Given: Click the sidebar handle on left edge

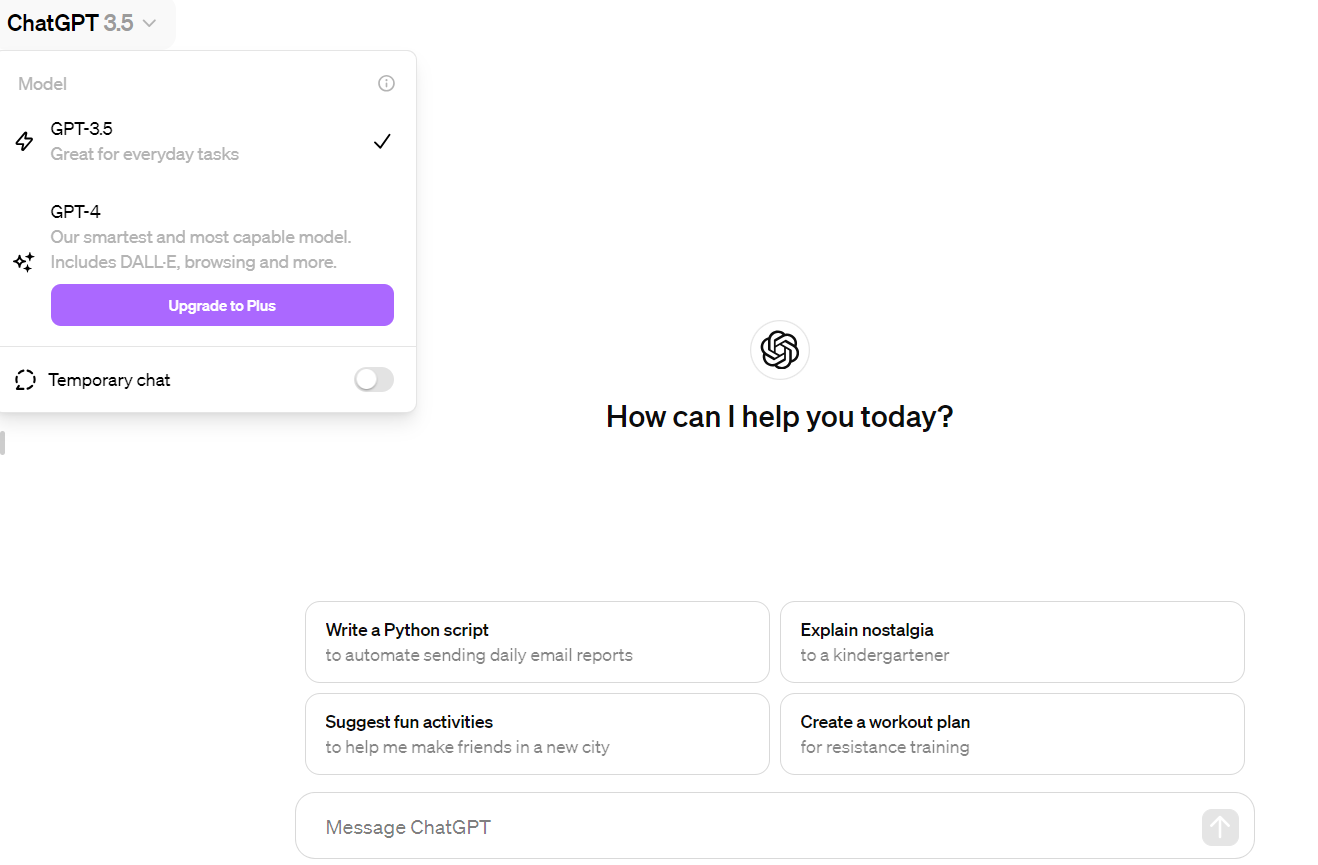Looking at the screenshot, I should (x=3, y=443).
